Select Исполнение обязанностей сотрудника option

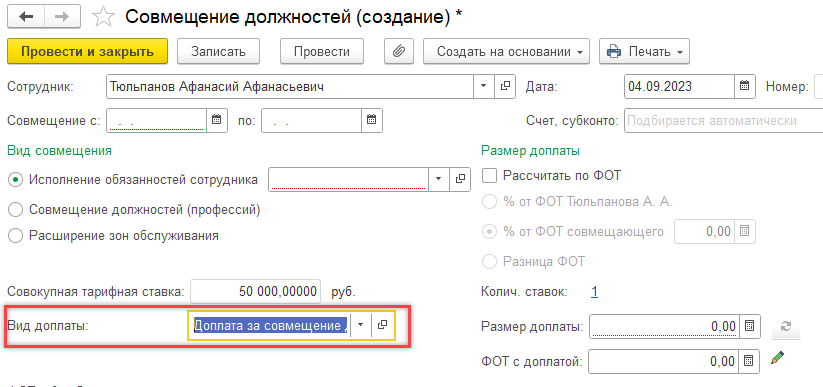[16, 180]
